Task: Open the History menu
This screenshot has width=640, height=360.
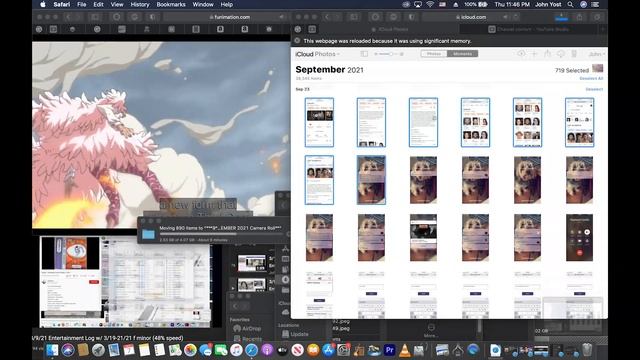Action: (140, 4)
